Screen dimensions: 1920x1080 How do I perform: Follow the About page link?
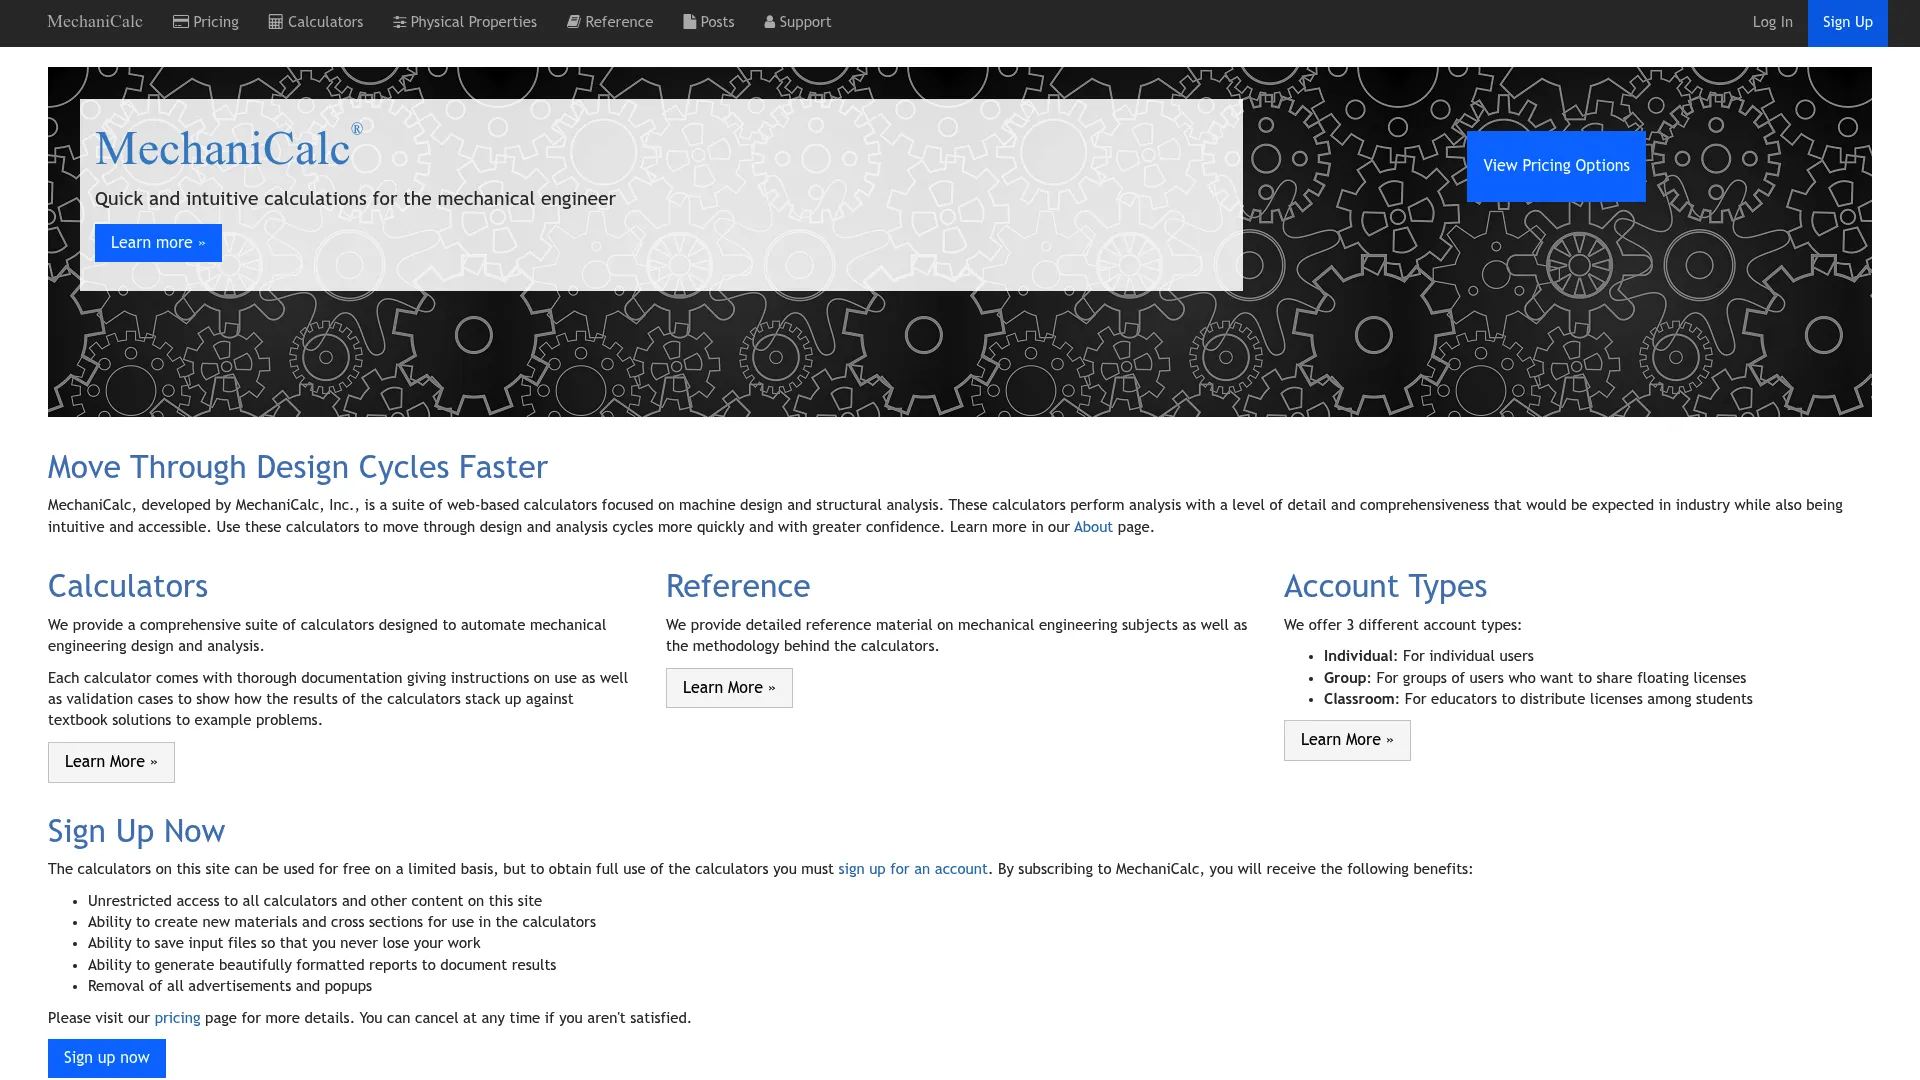1093,527
